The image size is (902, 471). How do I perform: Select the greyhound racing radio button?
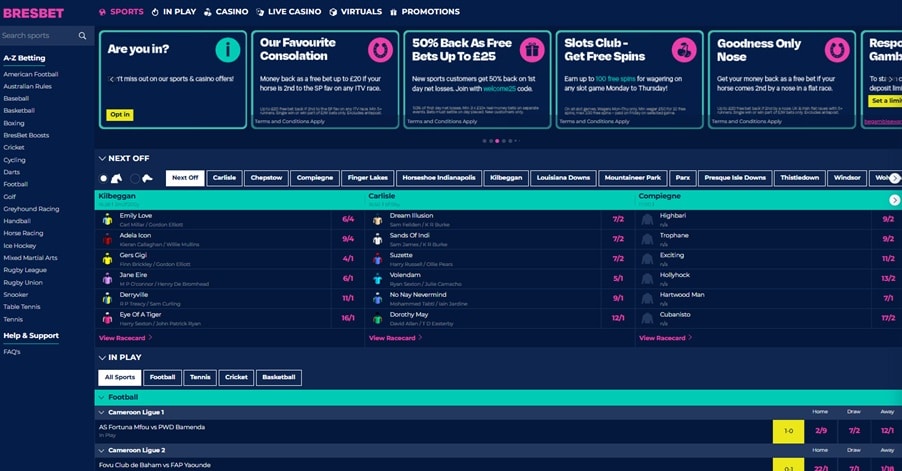(135, 178)
